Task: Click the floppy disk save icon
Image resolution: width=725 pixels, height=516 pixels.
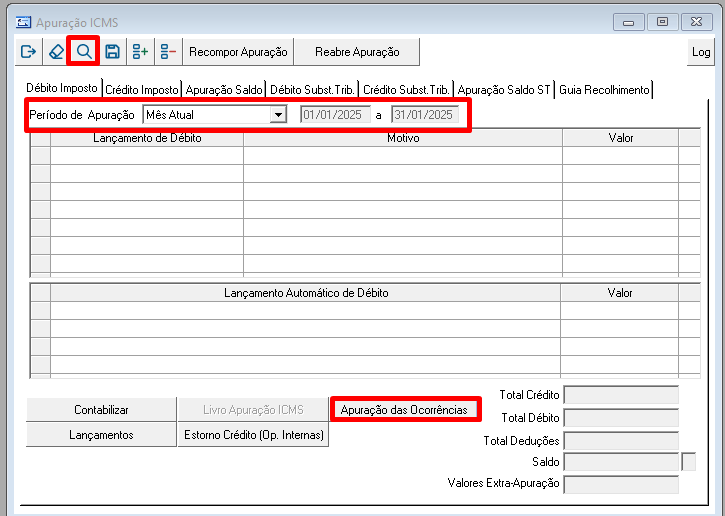Action: click(x=112, y=51)
